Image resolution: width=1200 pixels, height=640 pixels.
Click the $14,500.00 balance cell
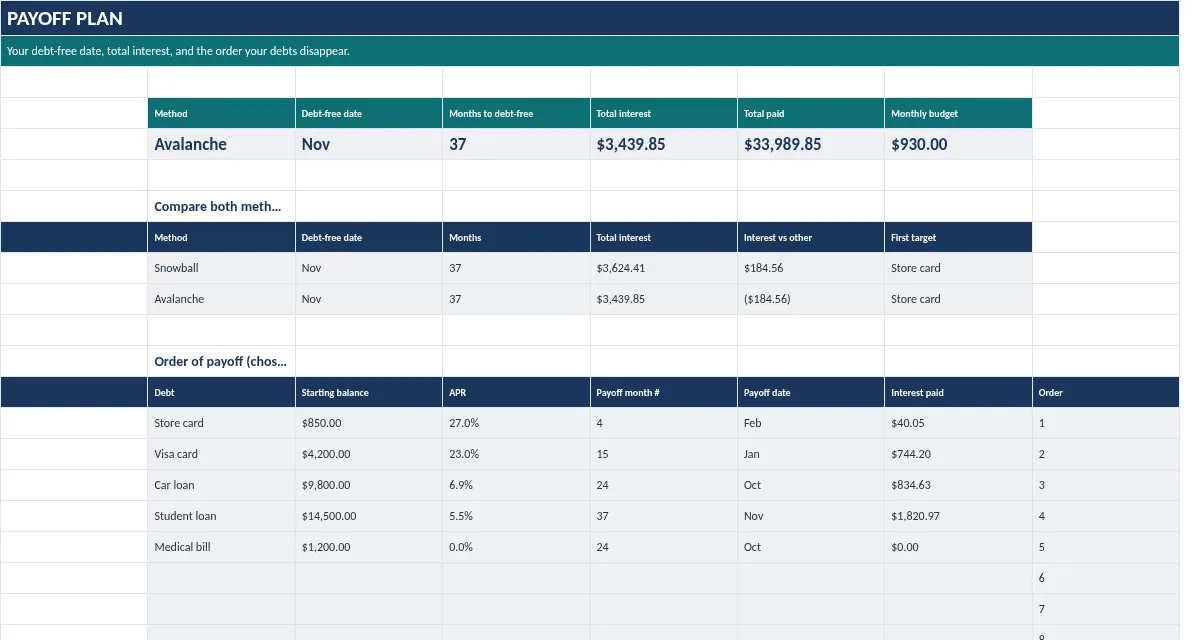pos(368,516)
